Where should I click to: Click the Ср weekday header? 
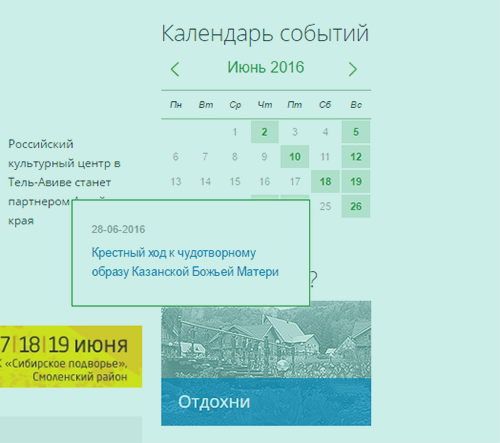[x=235, y=105]
